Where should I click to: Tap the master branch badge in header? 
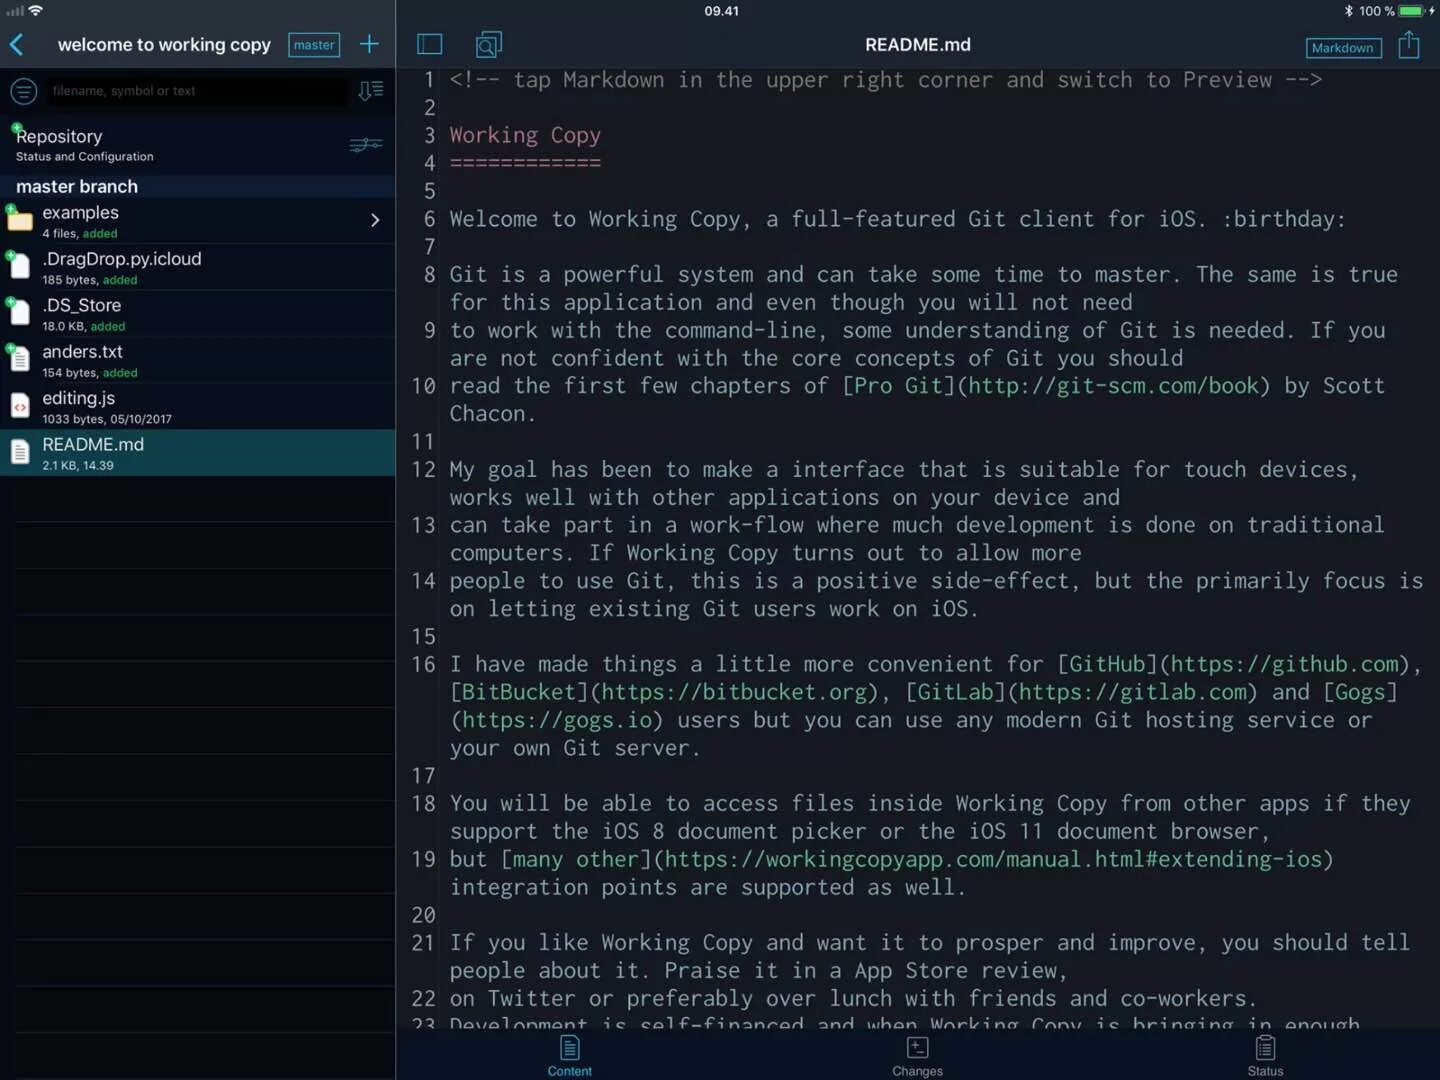click(314, 45)
